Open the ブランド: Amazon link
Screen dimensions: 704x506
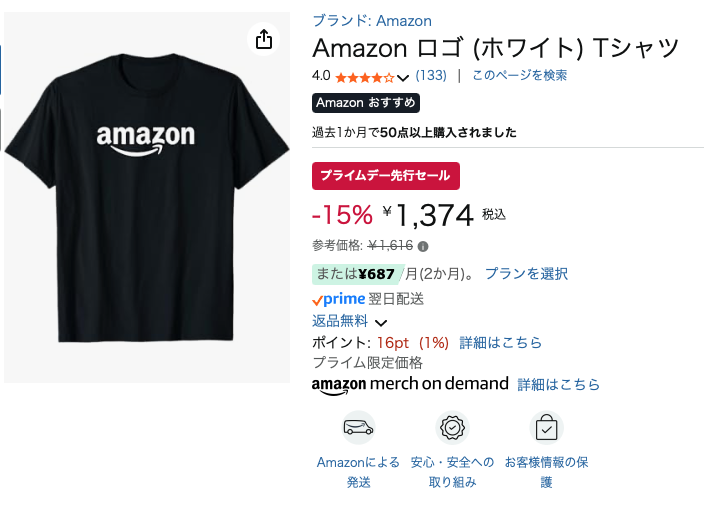coord(372,20)
